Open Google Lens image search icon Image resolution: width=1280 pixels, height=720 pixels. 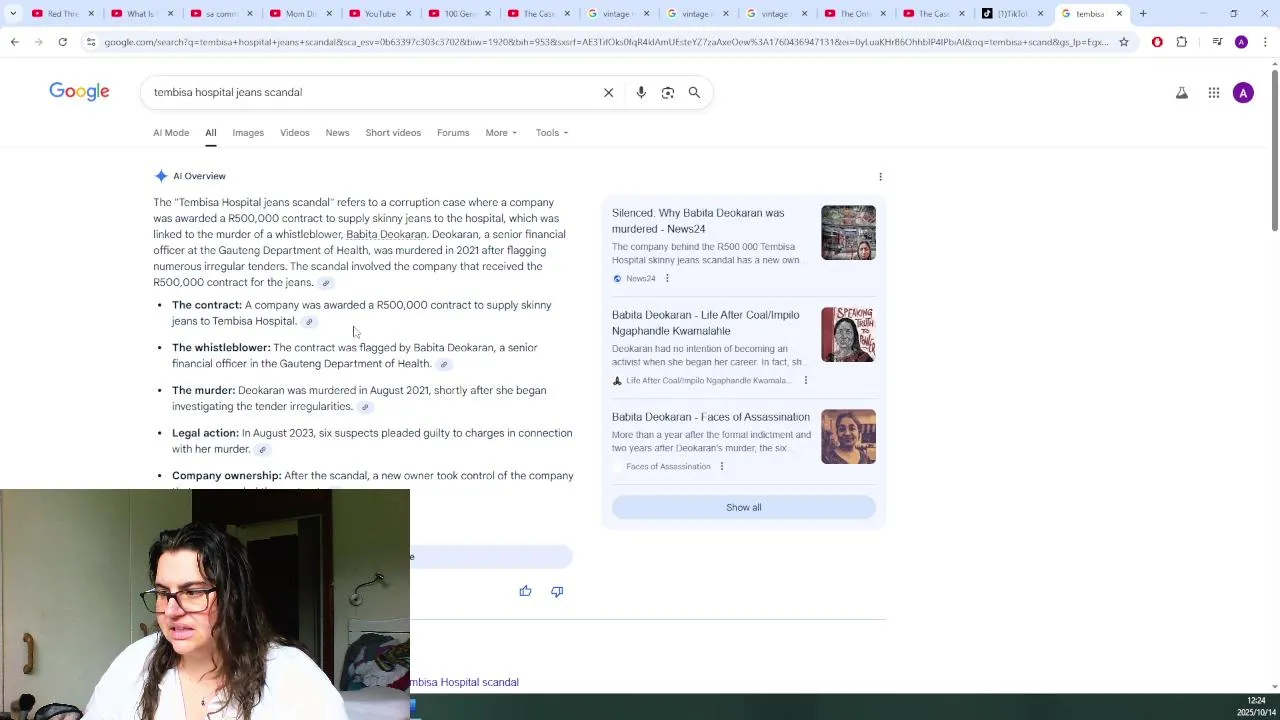point(668,92)
